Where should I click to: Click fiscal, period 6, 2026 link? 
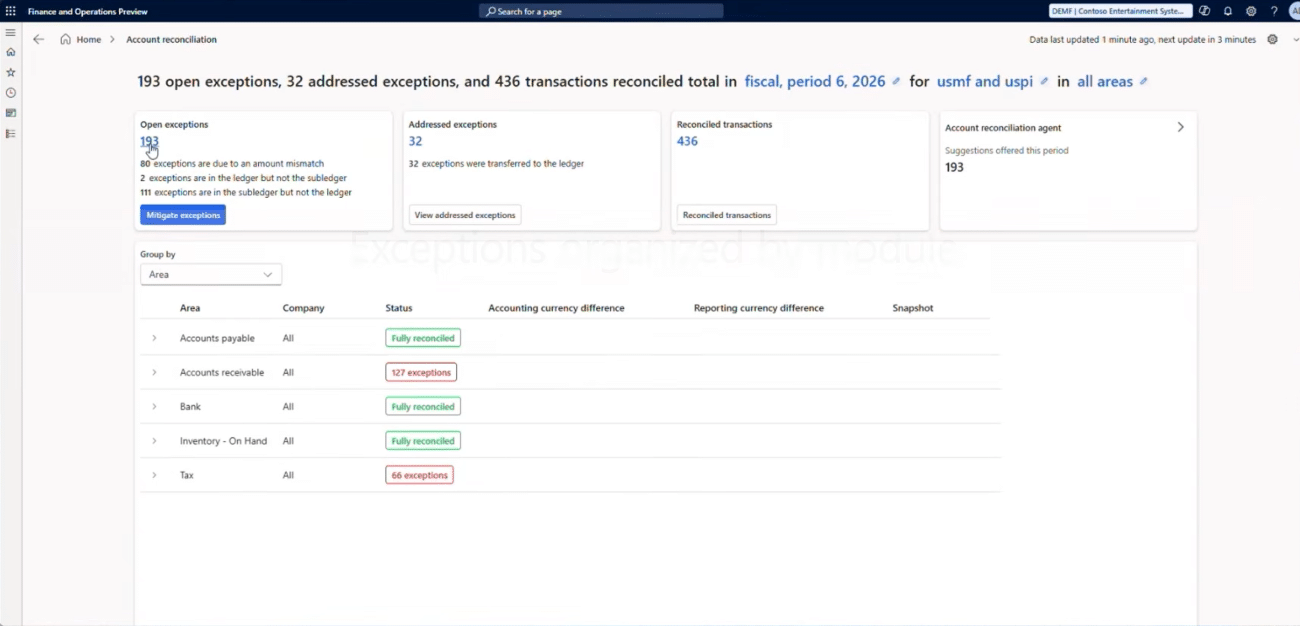815,81
